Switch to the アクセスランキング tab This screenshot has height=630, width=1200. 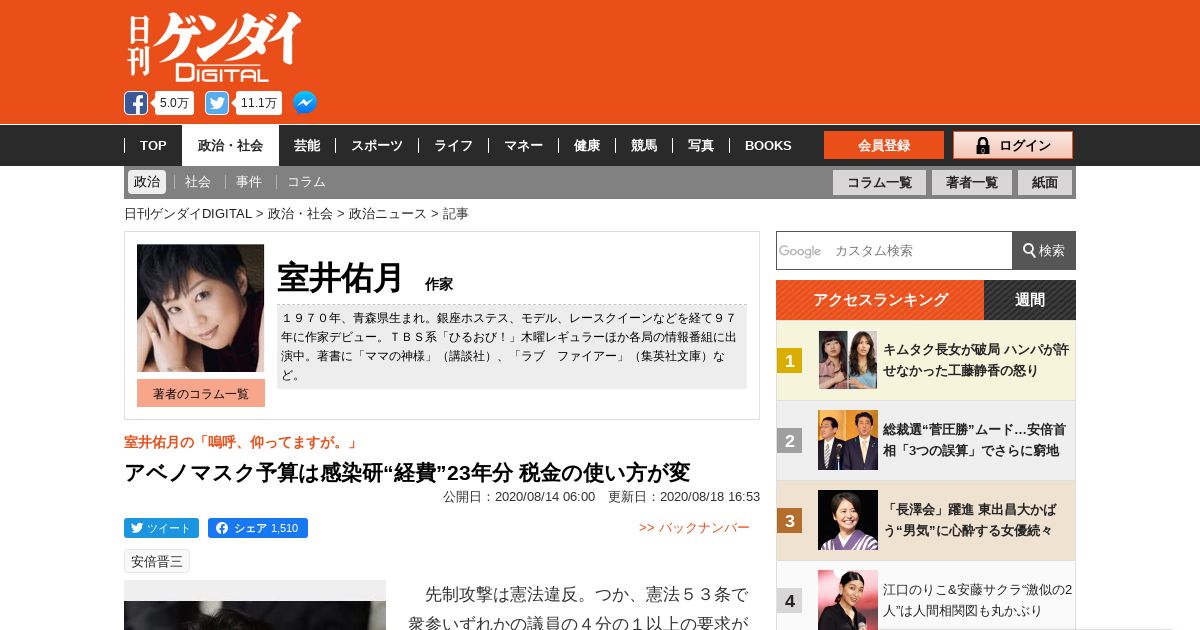coord(880,300)
